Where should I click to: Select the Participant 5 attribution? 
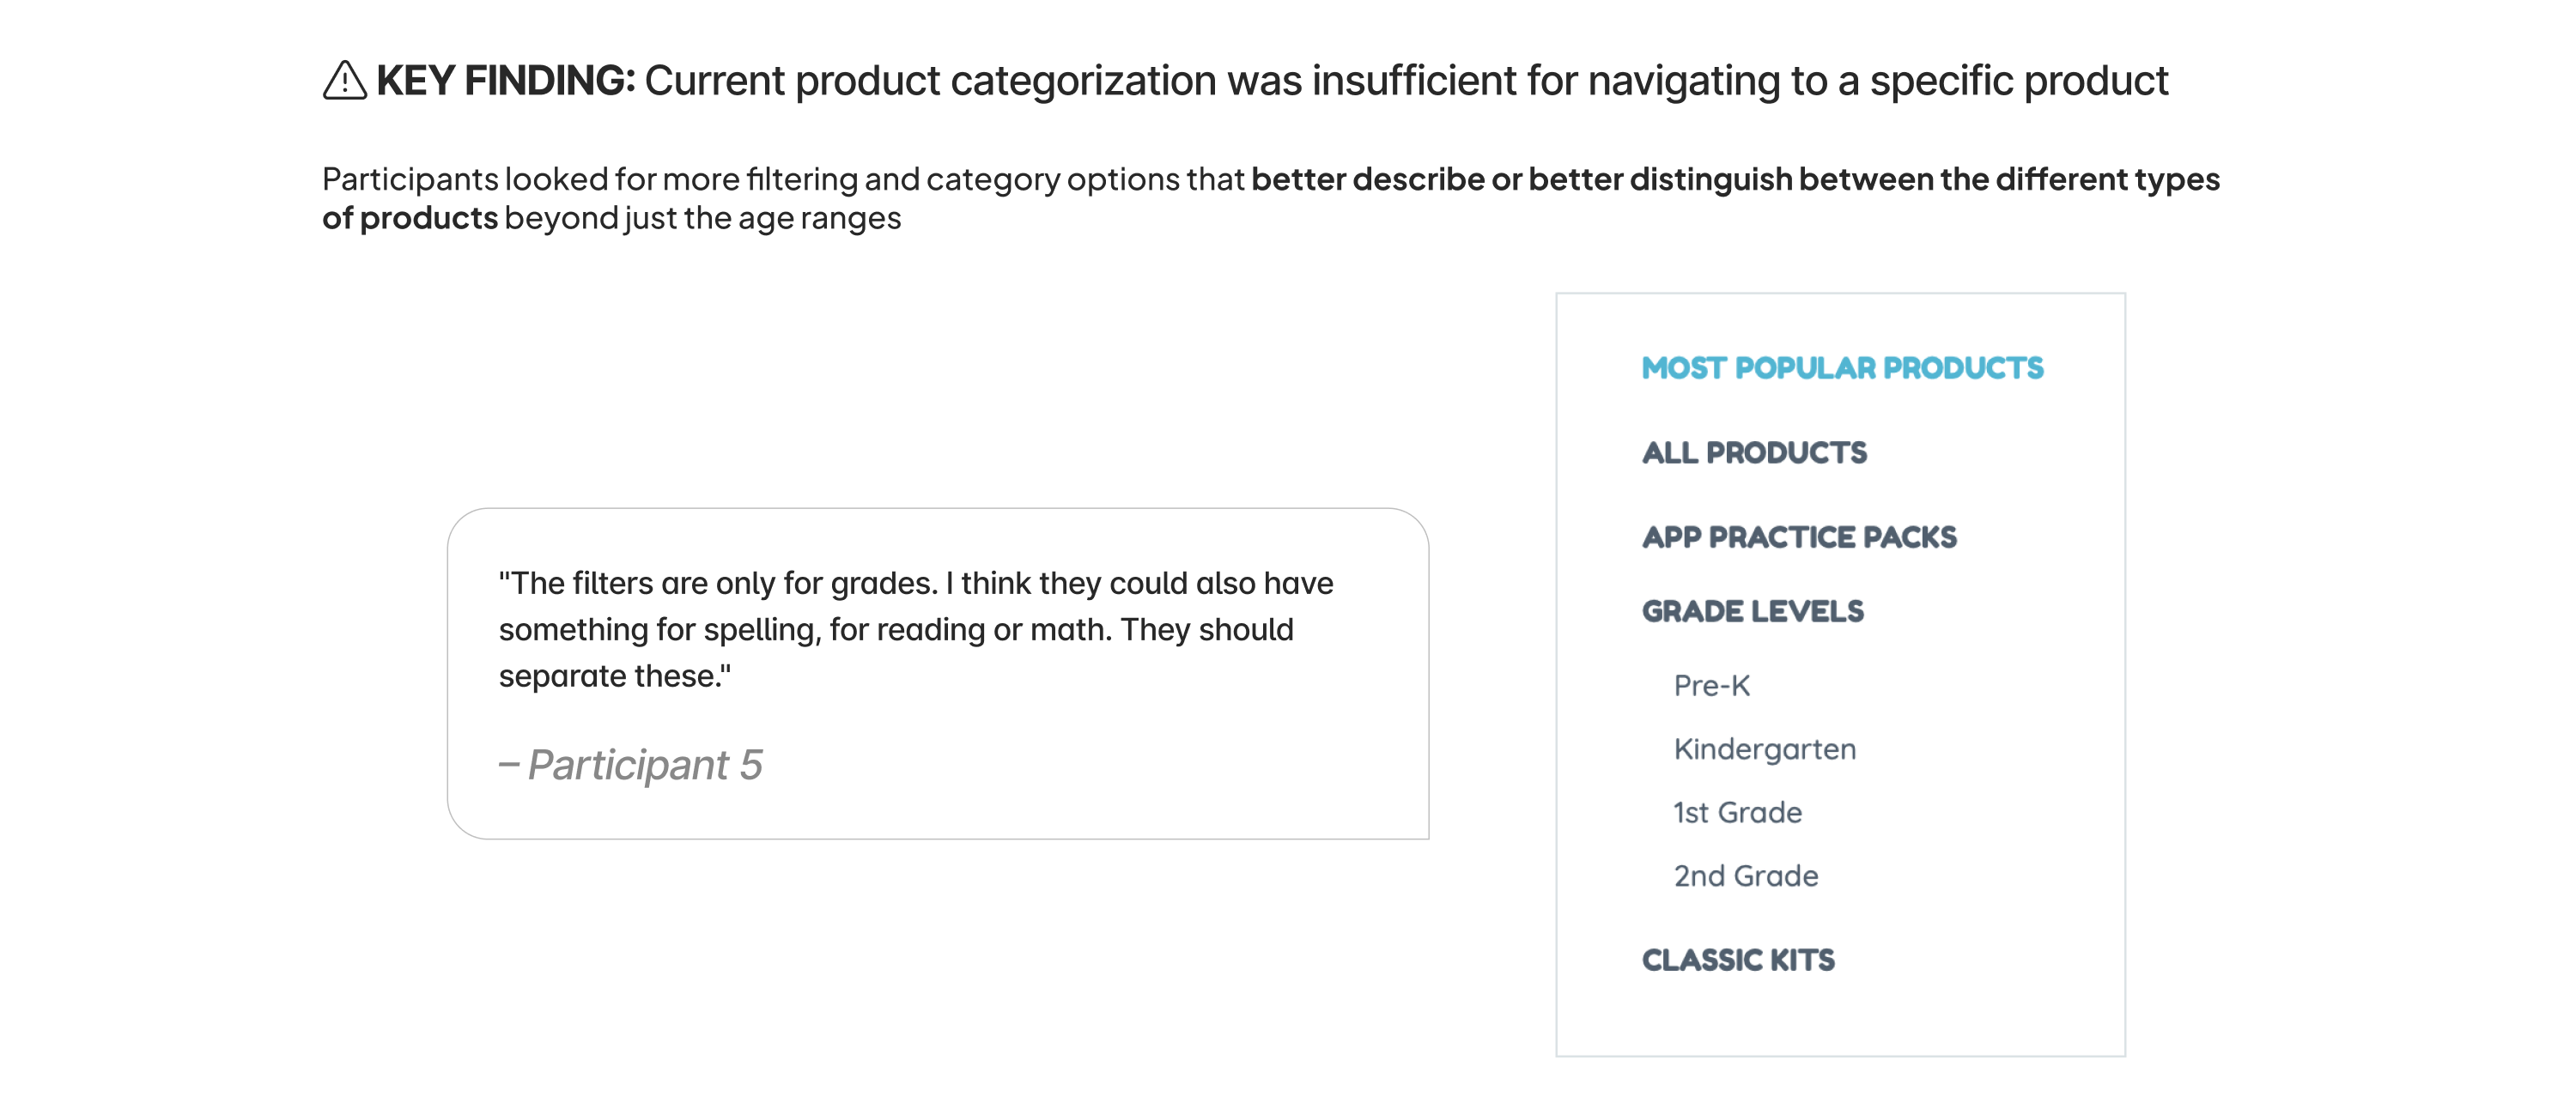[631, 765]
